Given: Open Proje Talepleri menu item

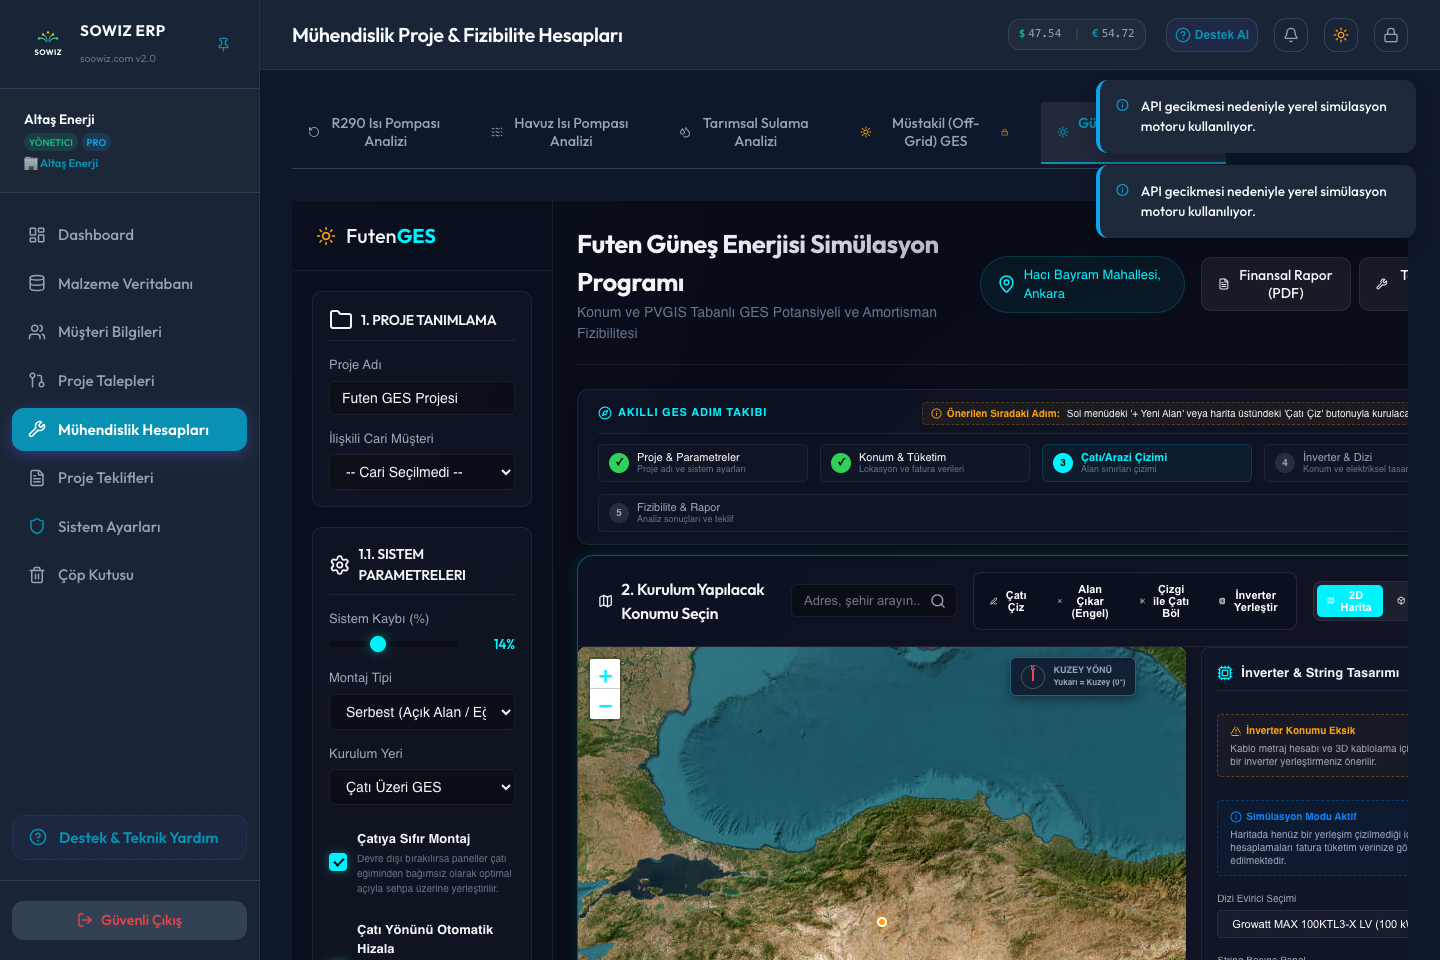Looking at the screenshot, I should pyautogui.click(x=129, y=381).
